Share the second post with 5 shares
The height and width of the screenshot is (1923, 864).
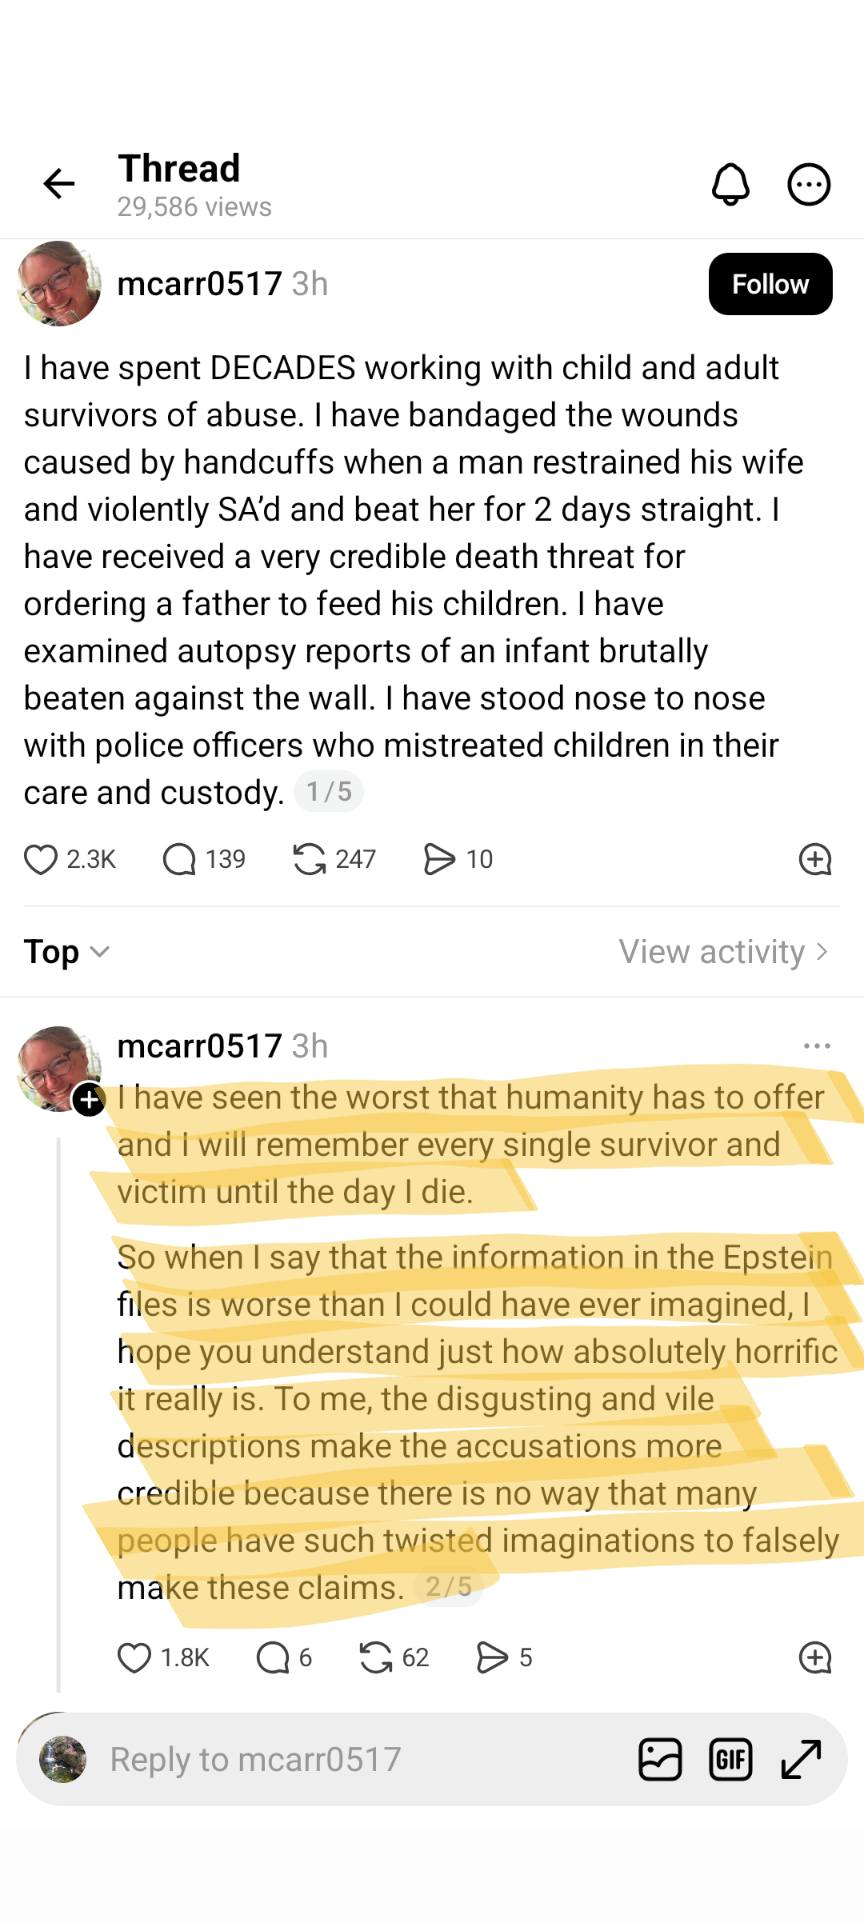coord(492,1657)
